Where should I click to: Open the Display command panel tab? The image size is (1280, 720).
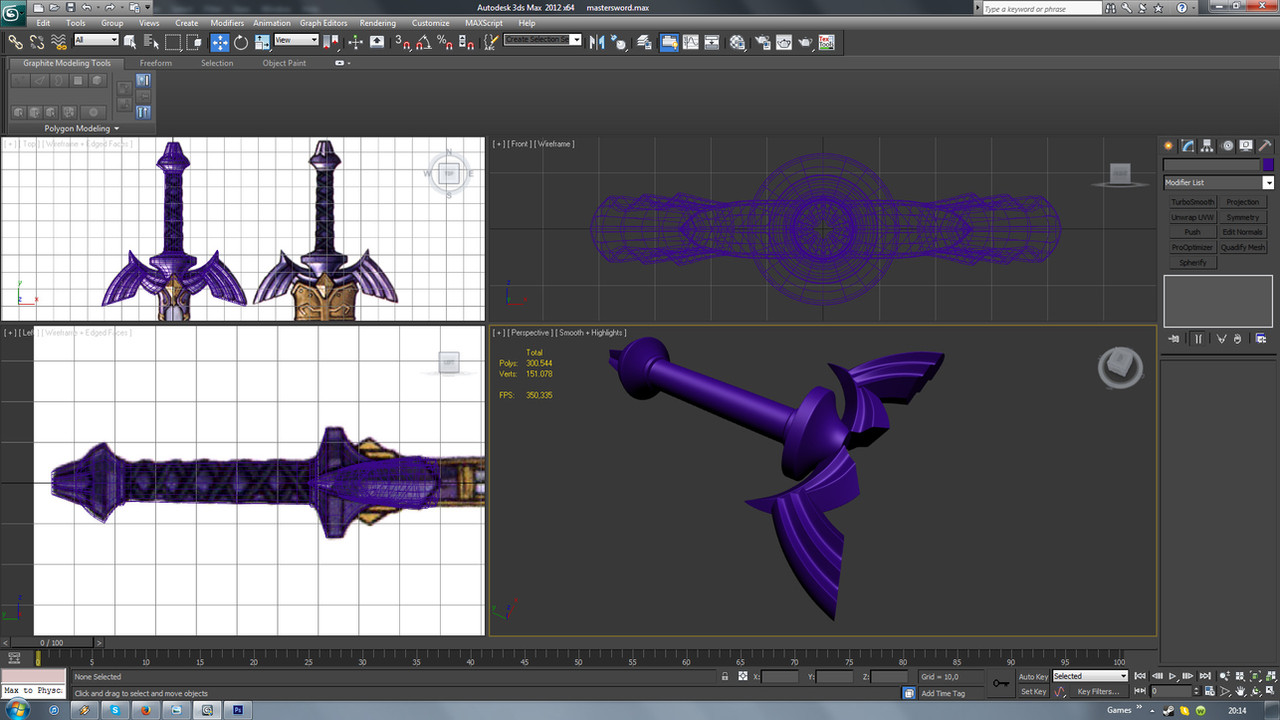pyautogui.click(x=1247, y=145)
